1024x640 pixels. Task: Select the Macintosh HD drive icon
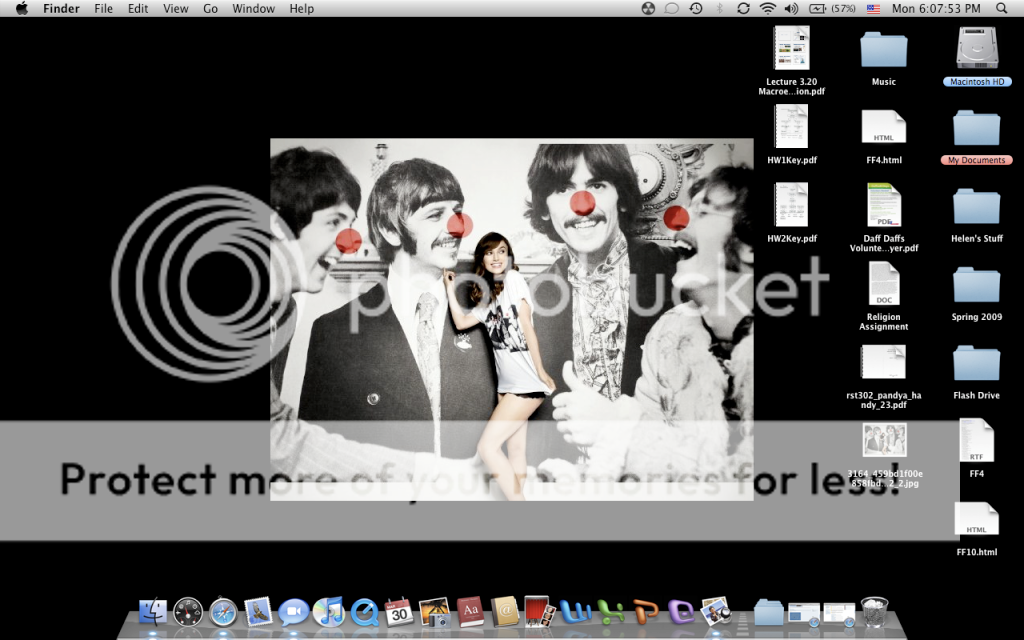977,49
